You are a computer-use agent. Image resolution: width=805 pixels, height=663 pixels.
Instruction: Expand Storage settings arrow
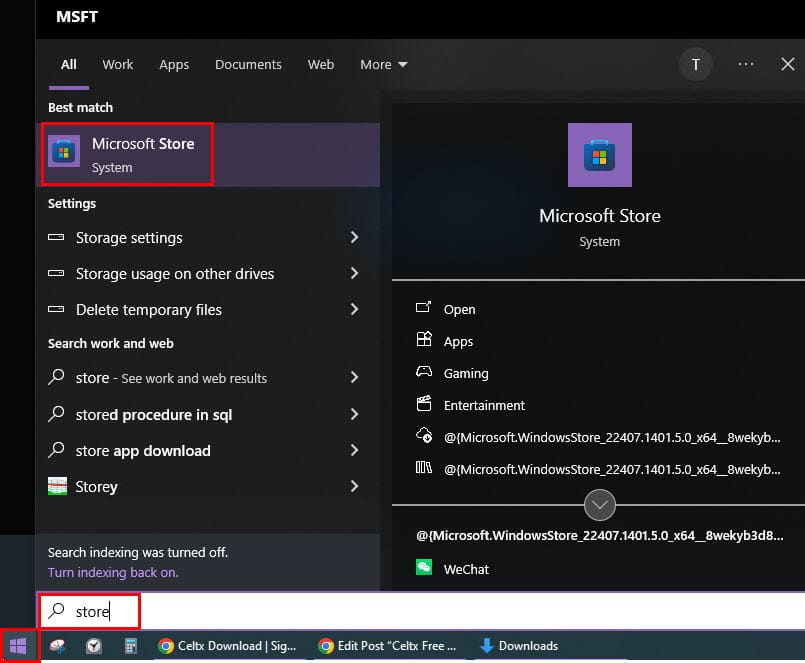pyautogui.click(x=354, y=238)
